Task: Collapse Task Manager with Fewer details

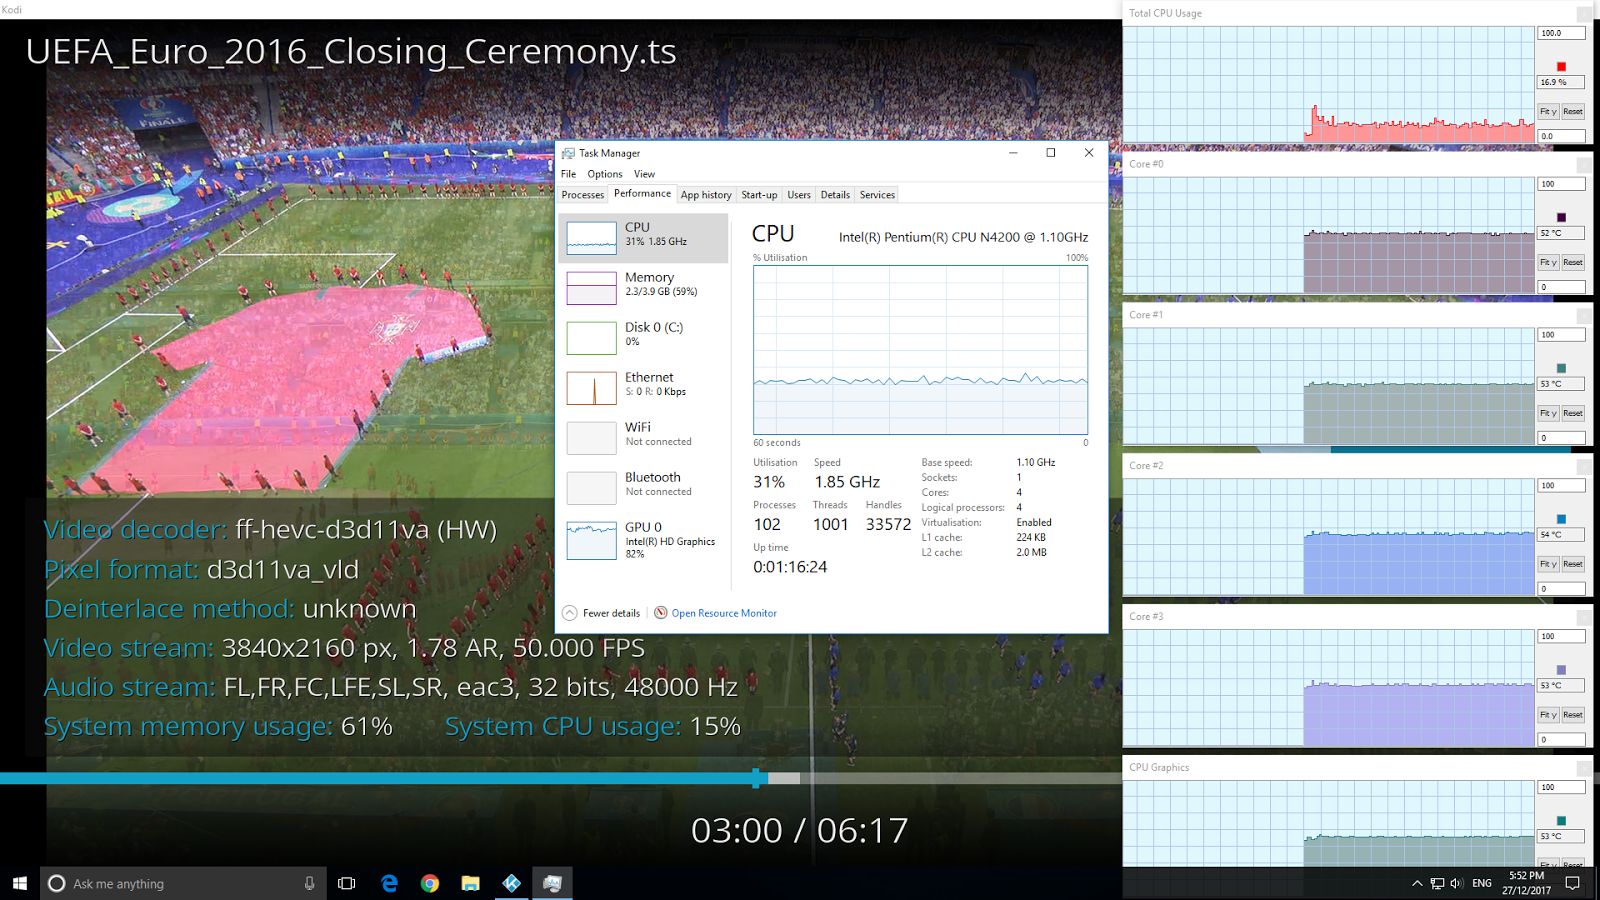Action: [x=602, y=613]
